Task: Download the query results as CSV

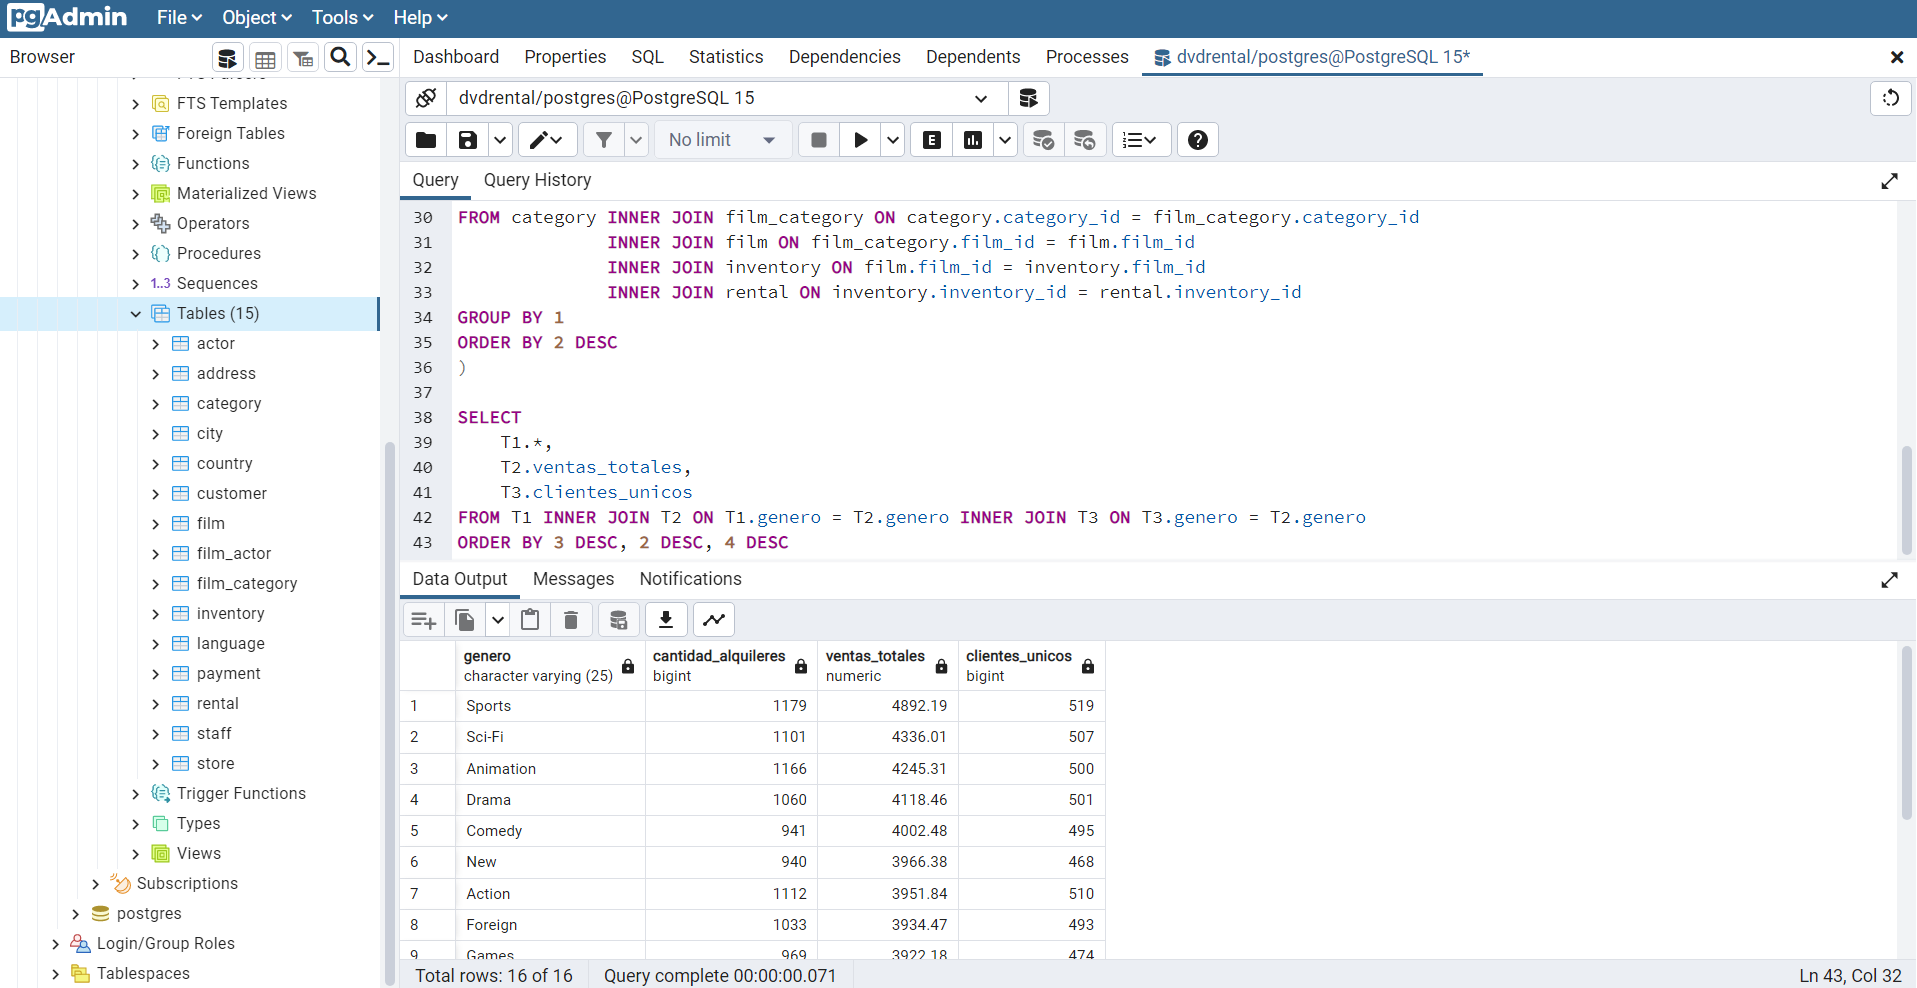Action: tap(665, 619)
